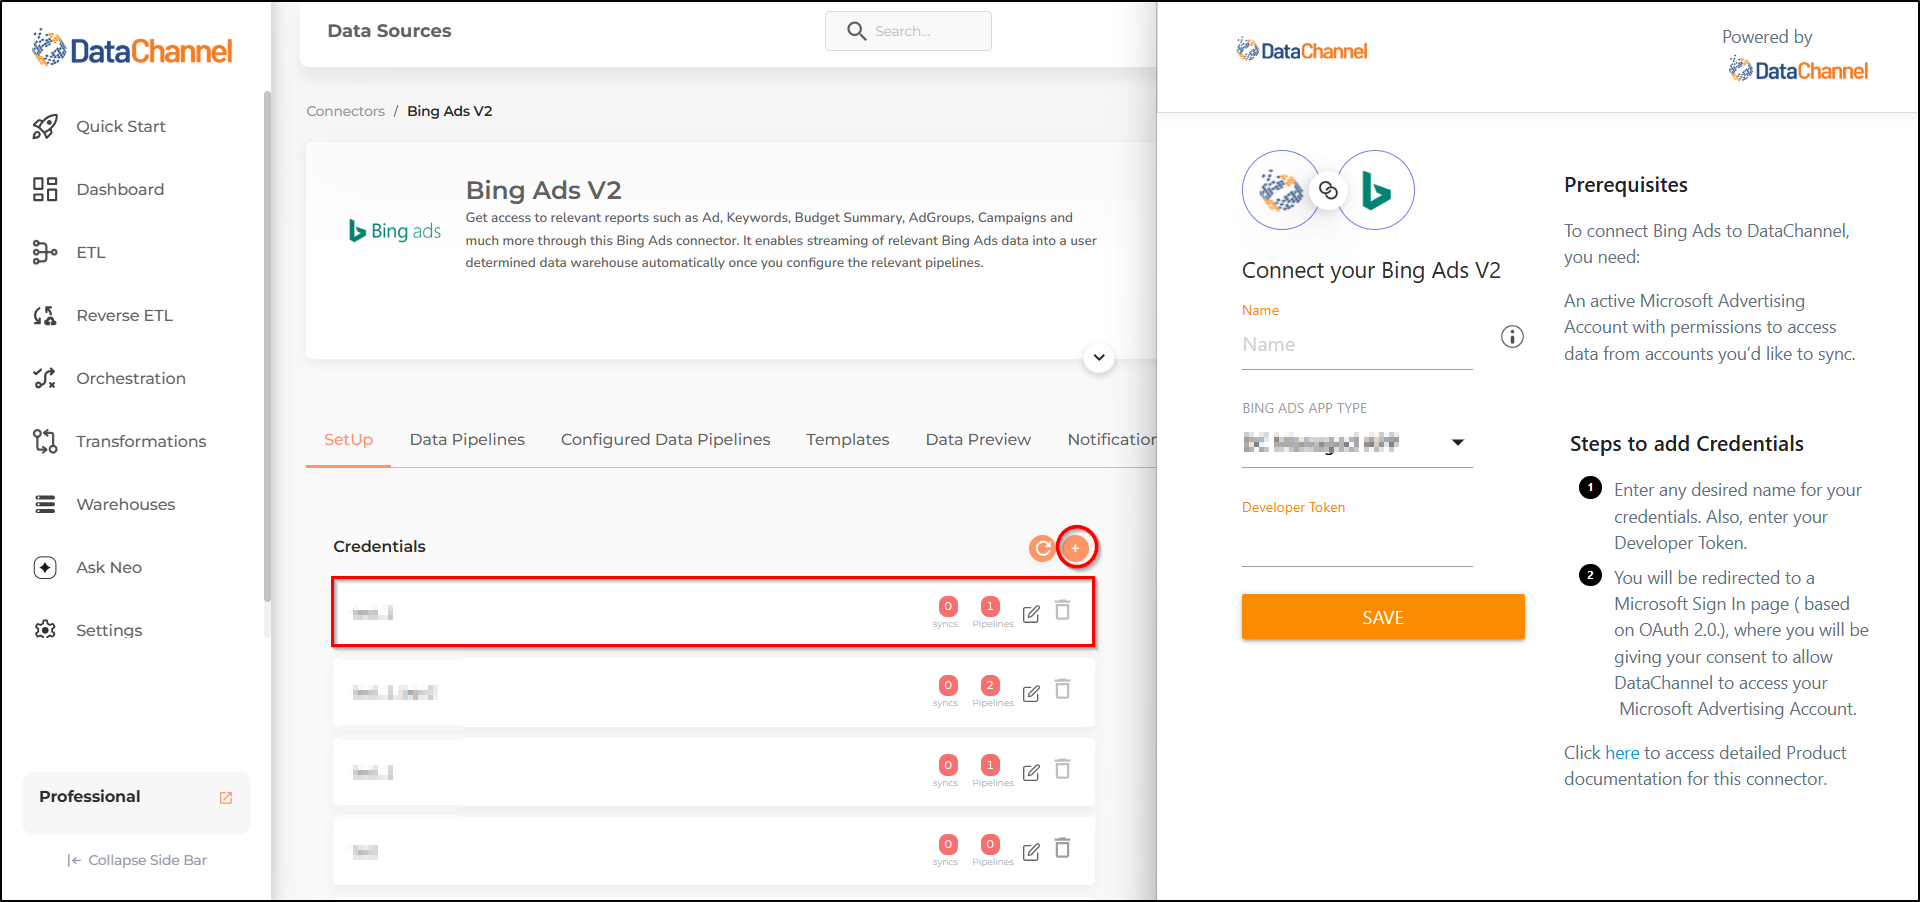The width and height of the screenshot is (1920, 902).
Task: Open Quick Start rocket icon
Action: (45, 127)
